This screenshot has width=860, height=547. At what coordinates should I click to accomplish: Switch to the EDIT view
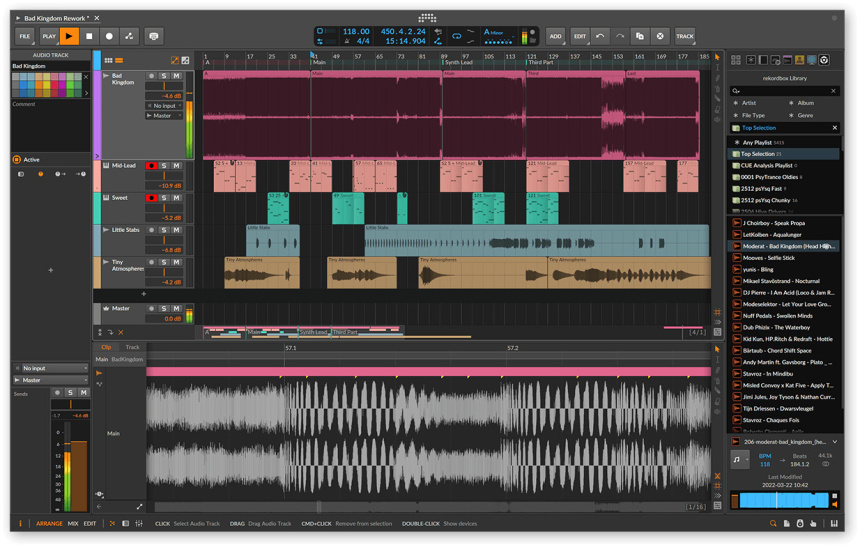tap(90, 524)
